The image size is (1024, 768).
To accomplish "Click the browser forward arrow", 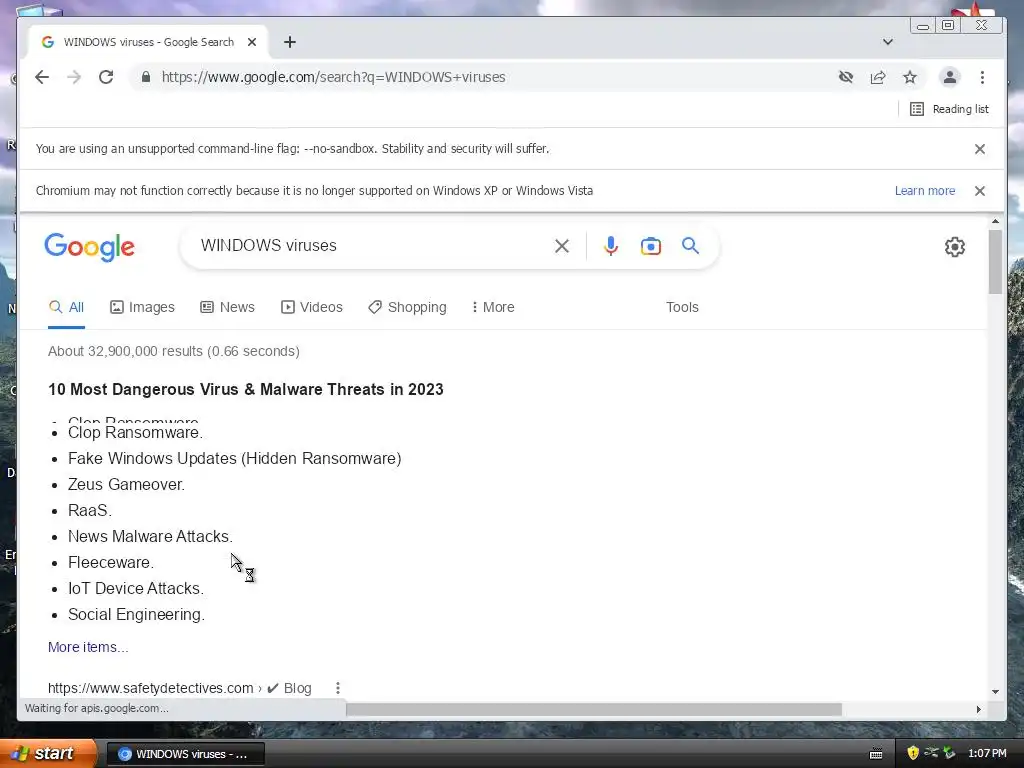I will 74,77.
